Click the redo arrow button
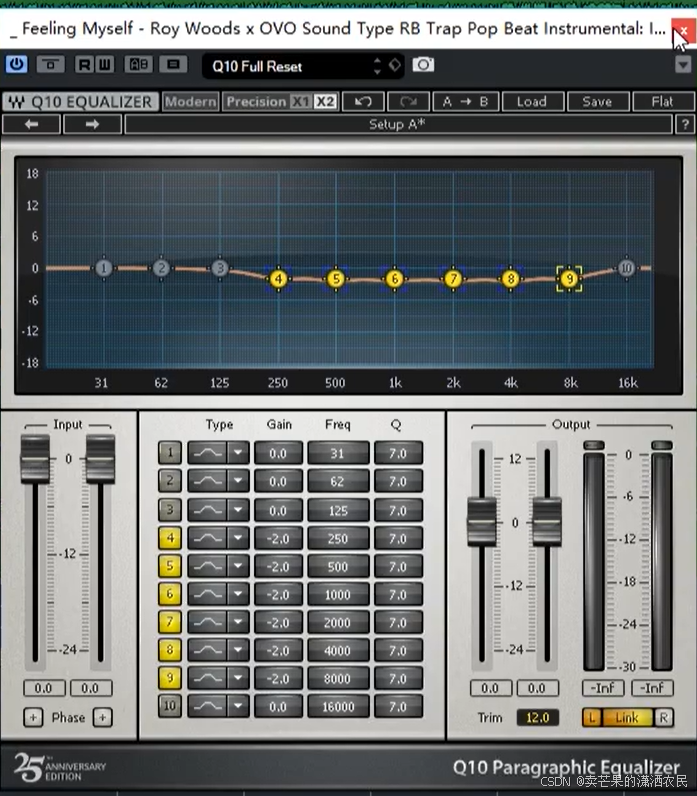The height and width of the screenshot is (796, 697). [408, 102]
